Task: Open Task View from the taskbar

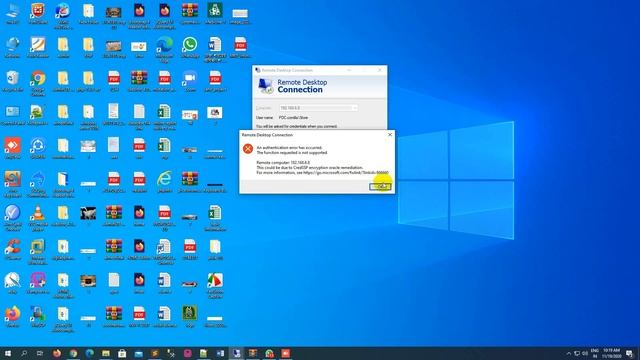Action: 40,353
